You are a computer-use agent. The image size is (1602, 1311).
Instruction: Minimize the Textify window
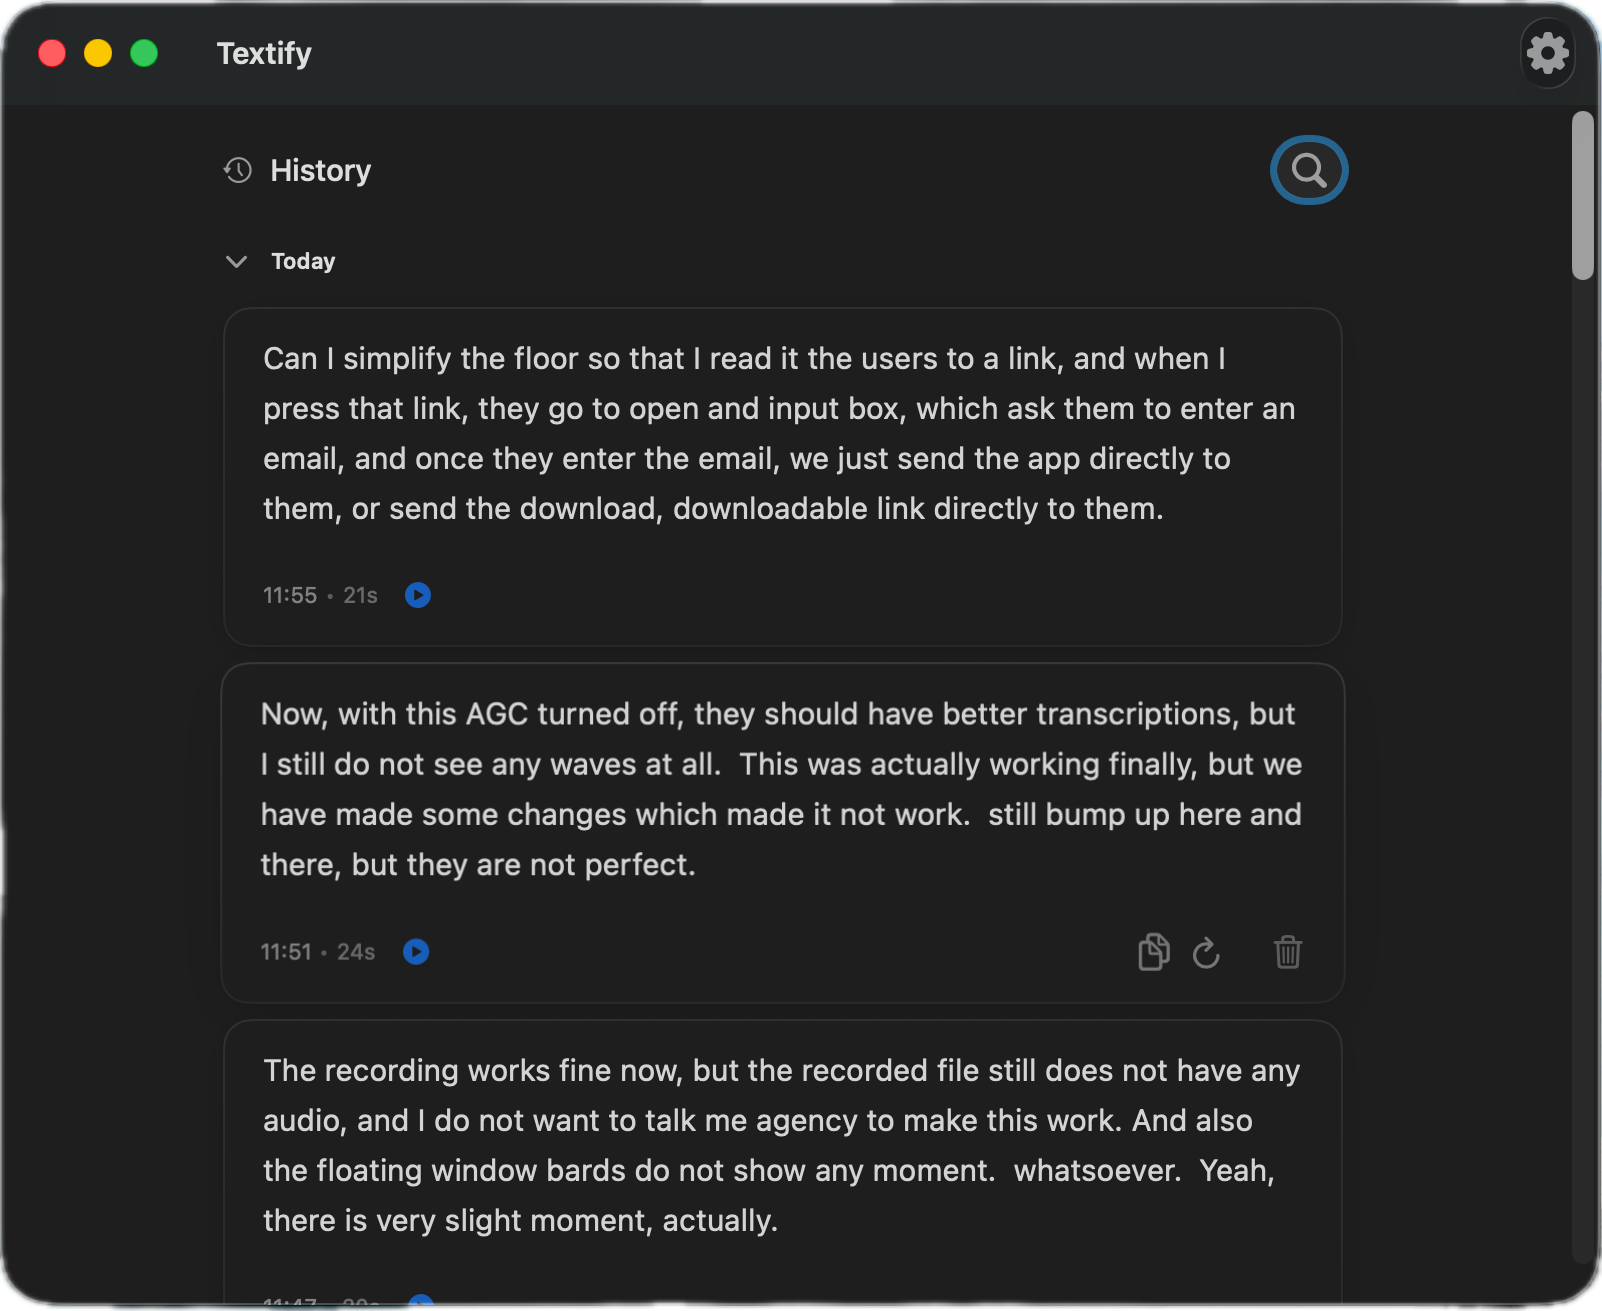click(x=98, y=53)
